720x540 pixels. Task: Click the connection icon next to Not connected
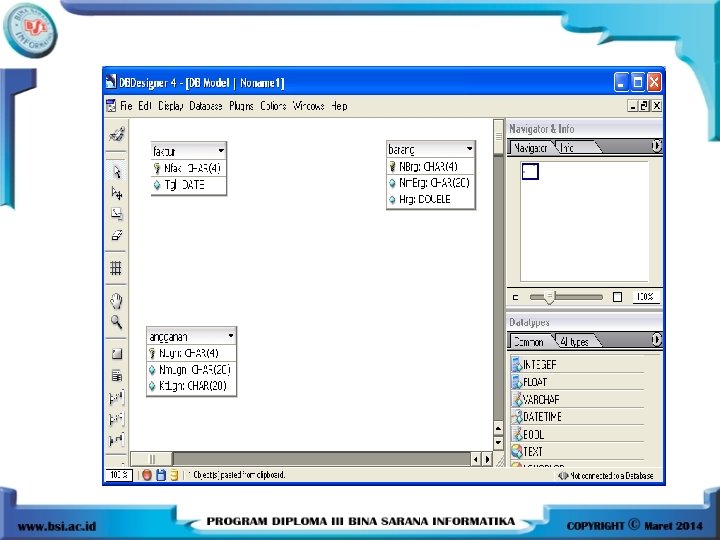point(563,476)
